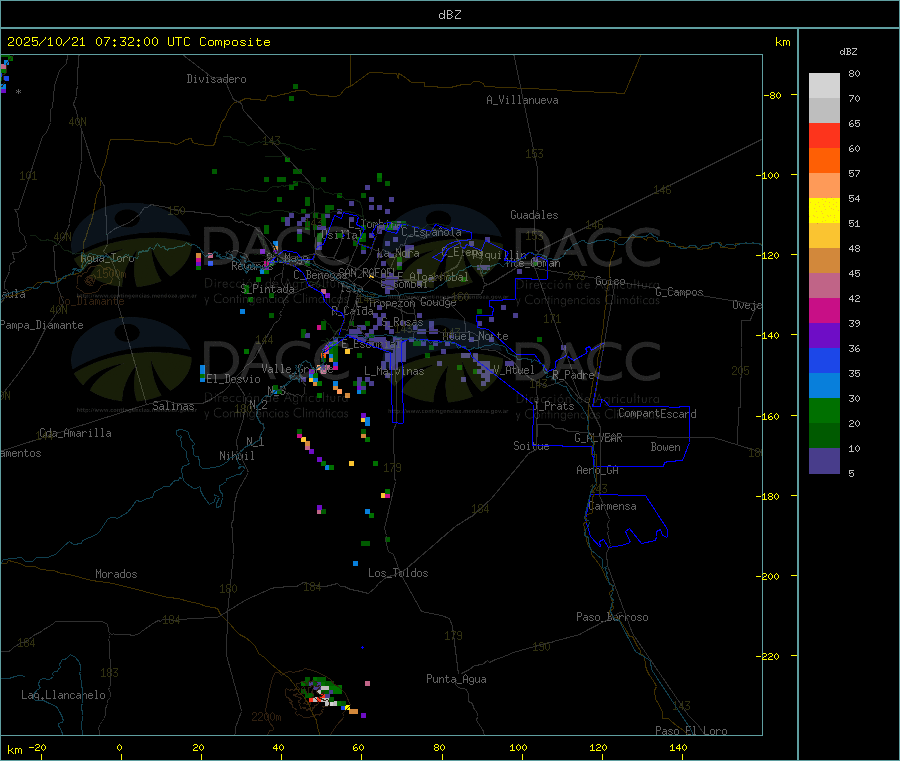This screenshot has width=900, height=761.
Task: Click the 'Paso_Barroso' location label
Action: (612, 617)
